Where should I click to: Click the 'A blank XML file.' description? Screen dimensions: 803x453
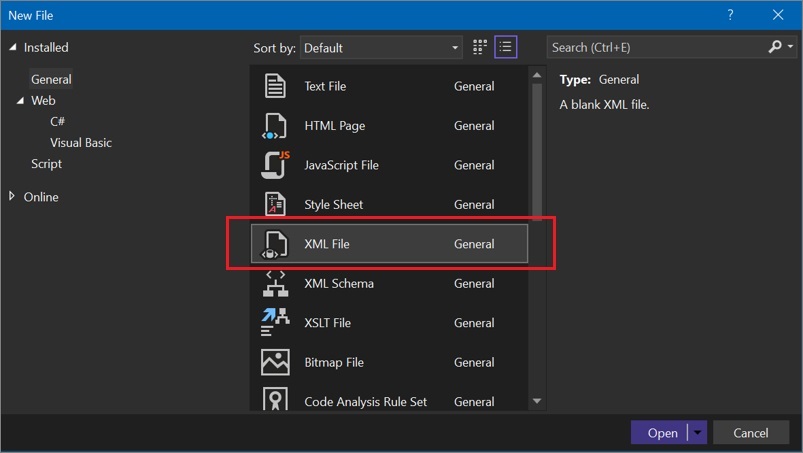(604, 104)
